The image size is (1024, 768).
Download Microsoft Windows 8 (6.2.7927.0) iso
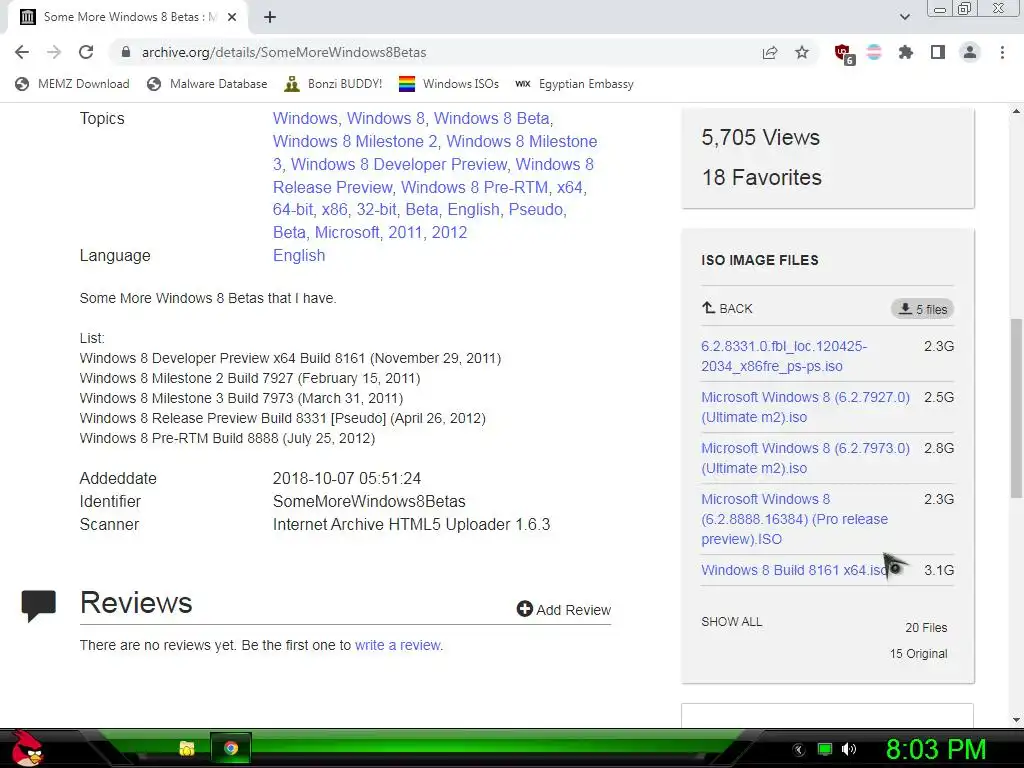coord(805,407)
